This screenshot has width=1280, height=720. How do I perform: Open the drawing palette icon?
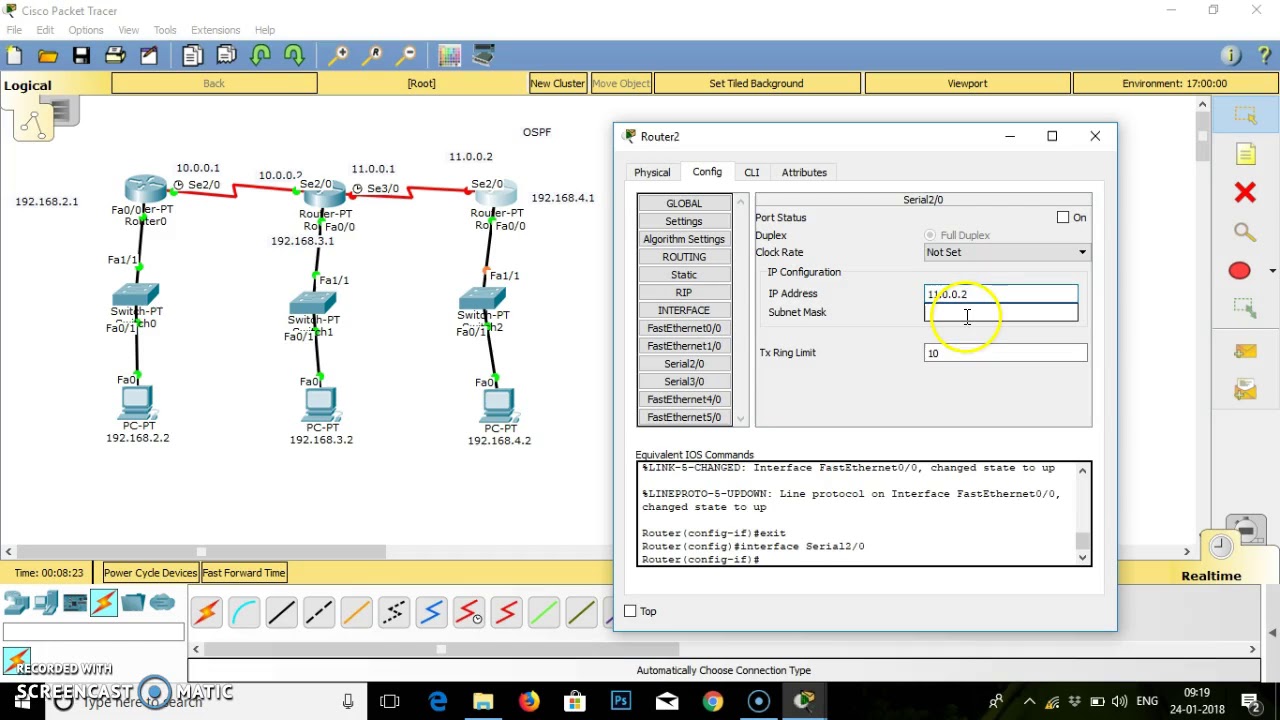[x=450, y=56]
